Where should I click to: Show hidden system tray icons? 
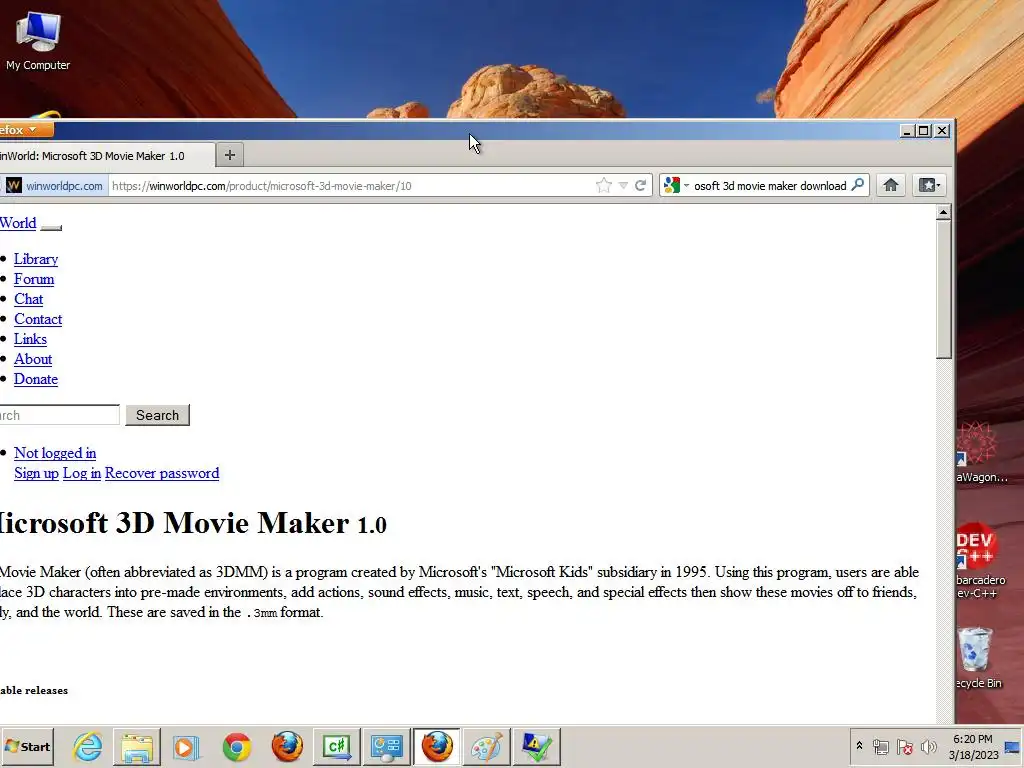tap(859, 746)
